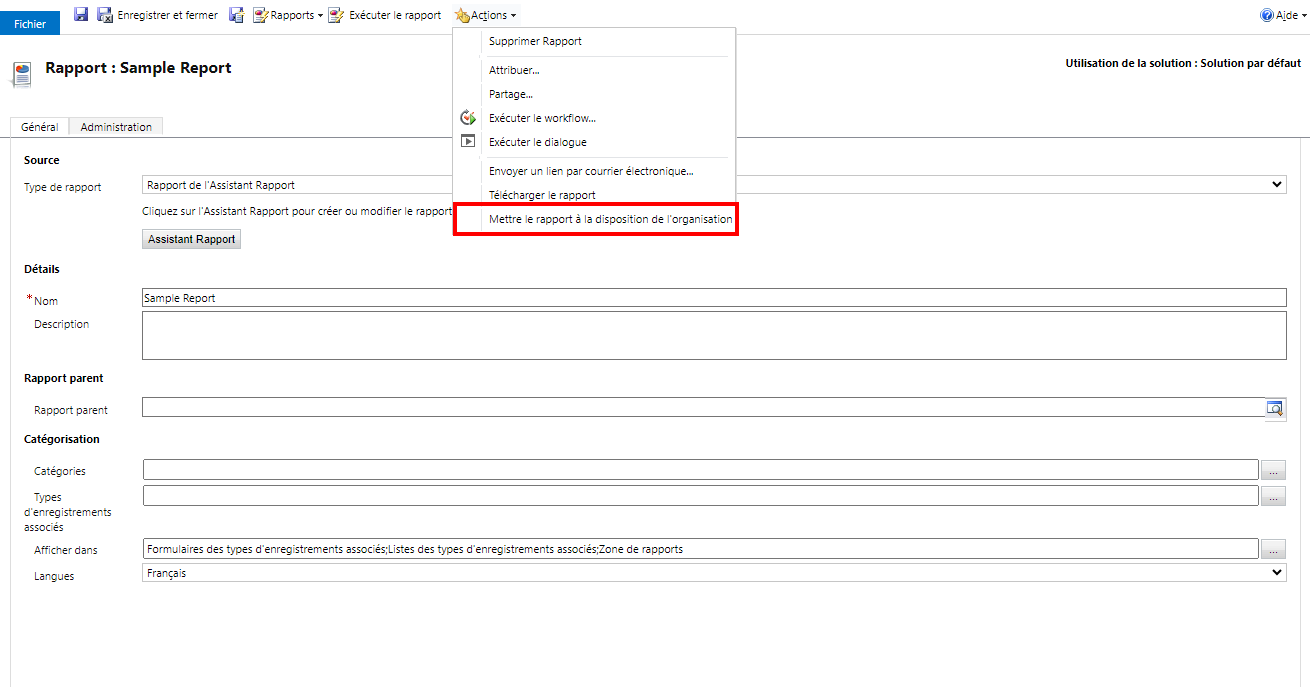Click the Actions star icon
1310x687 pixels.
click(x=462, y=15)
